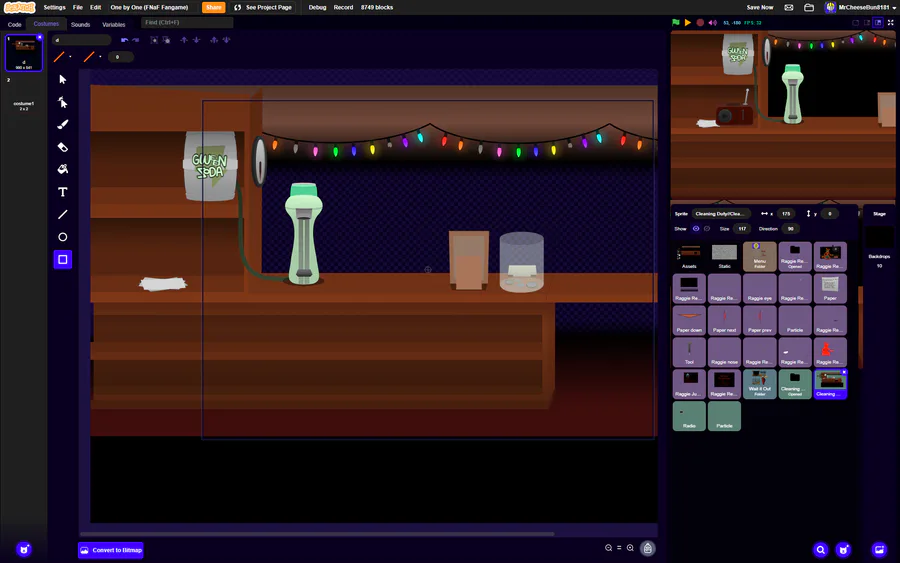The image size is (900, 563).
Task: Click Convert to Bitmap
Action: pos(111,550)
